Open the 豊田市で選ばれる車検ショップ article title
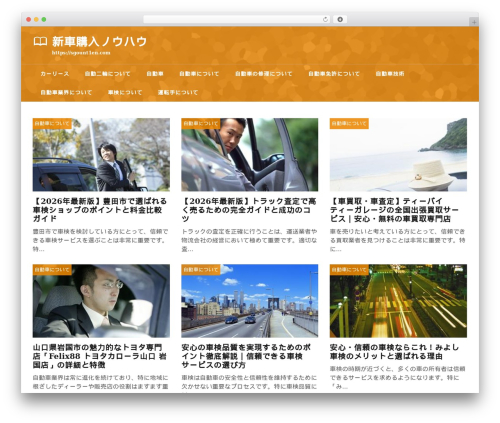Image resolution: width=500 pixels, height=423 pixels. (100, 210)
